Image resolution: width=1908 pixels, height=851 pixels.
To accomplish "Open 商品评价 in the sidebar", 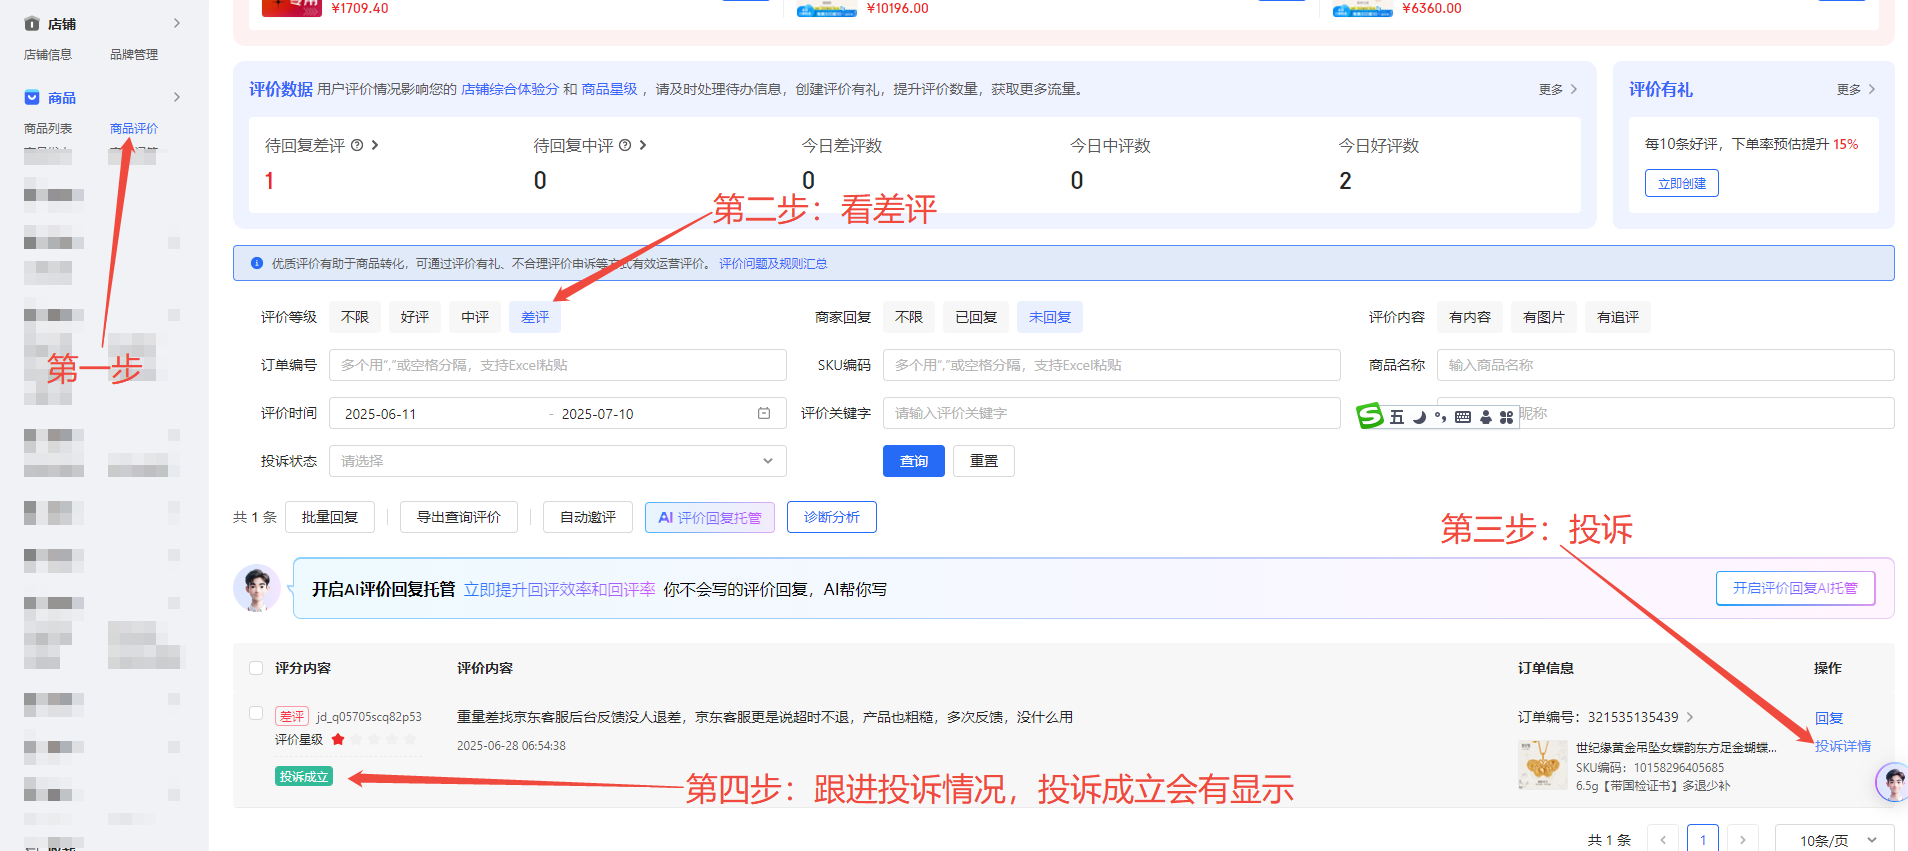I will point(134,129).
